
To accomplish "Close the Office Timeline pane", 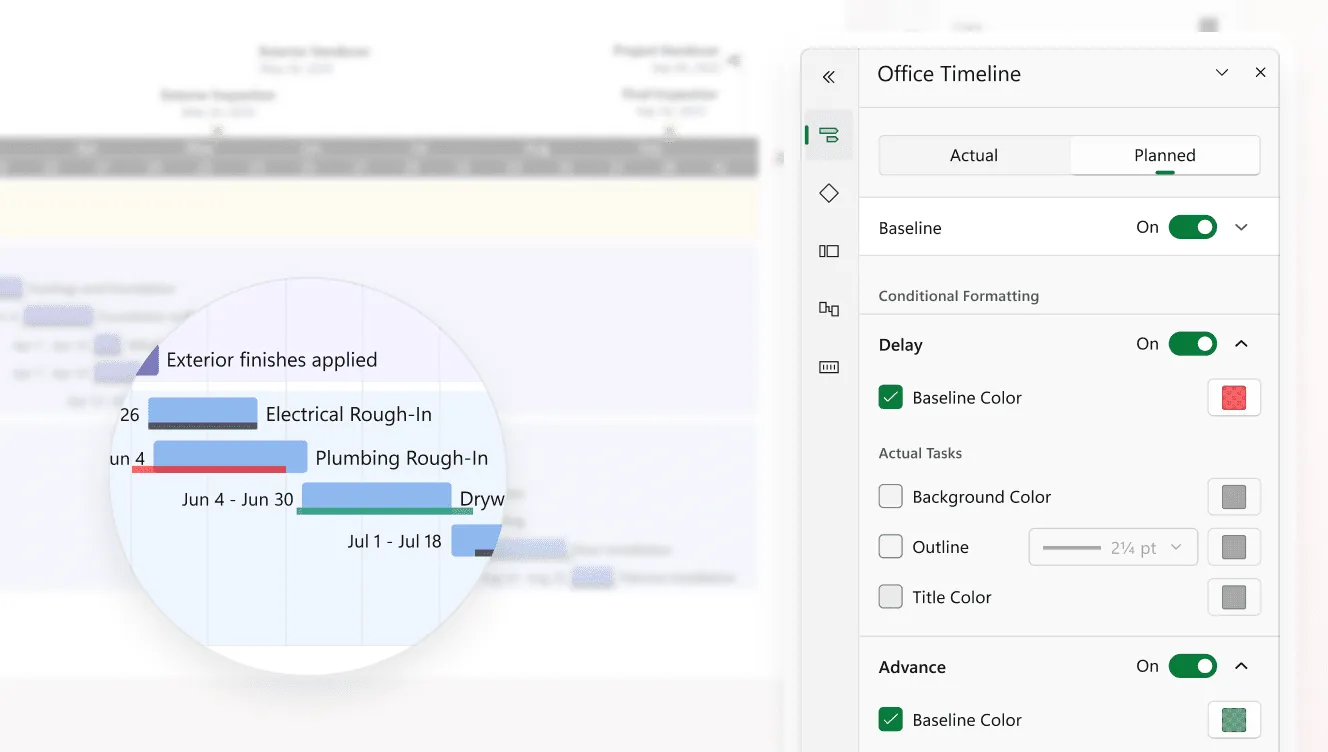I will point(1260,73).
